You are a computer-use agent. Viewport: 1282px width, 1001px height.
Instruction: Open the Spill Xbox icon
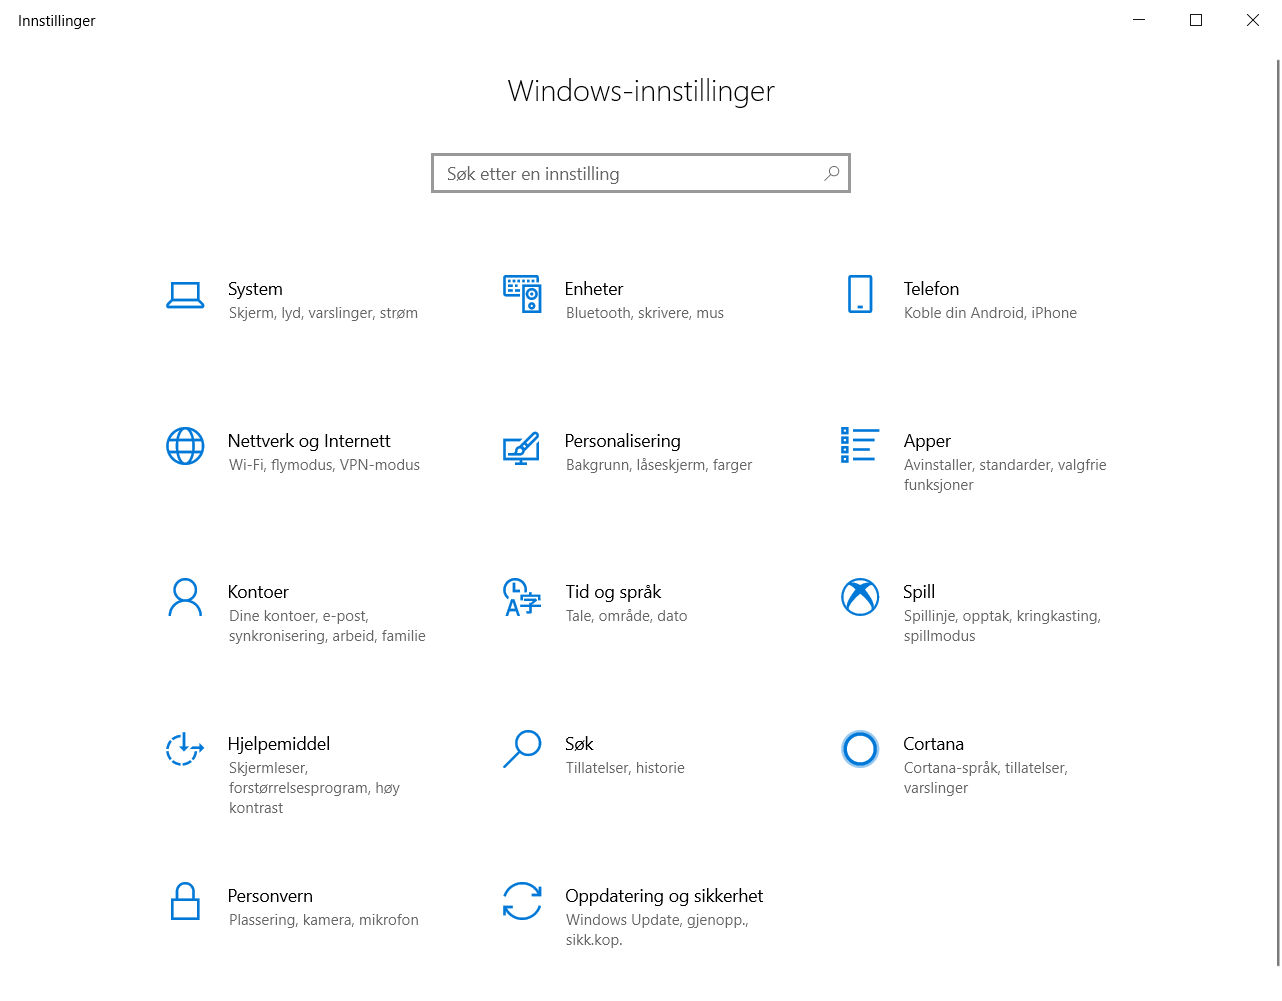(860, 597)
